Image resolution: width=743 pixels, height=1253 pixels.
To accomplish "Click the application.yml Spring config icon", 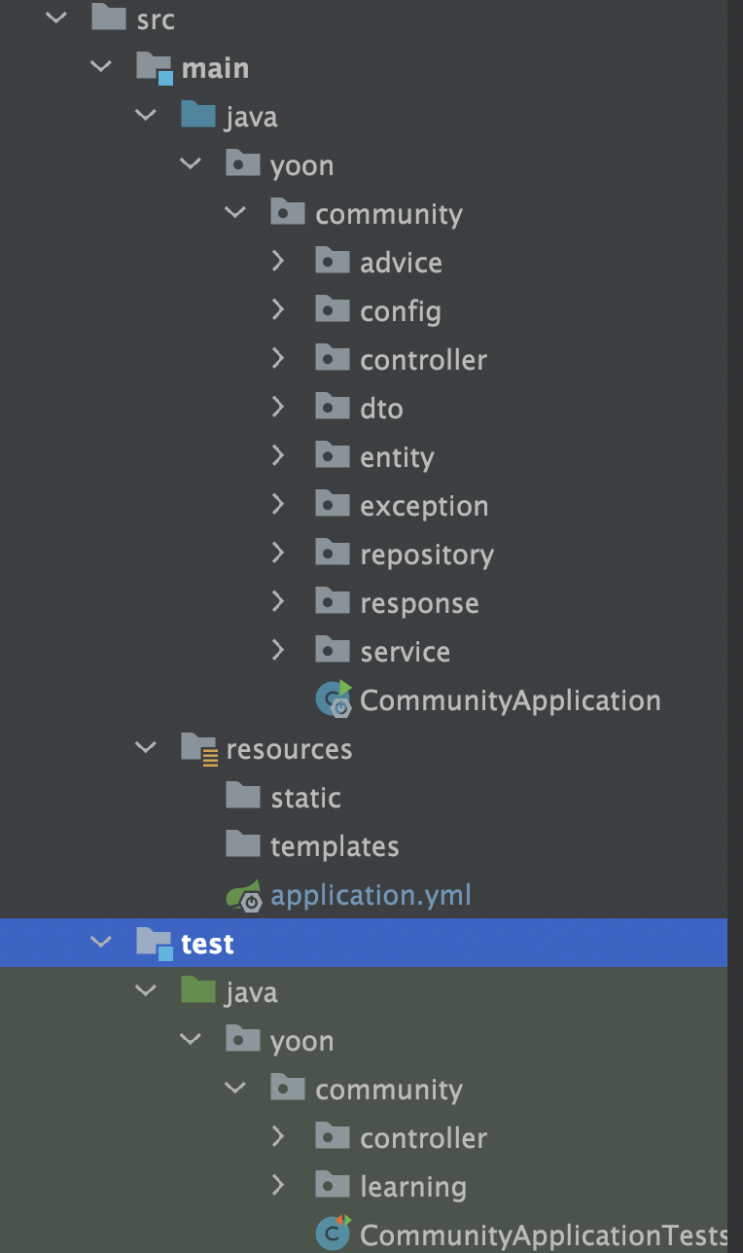I will click(x=244, y=895).
